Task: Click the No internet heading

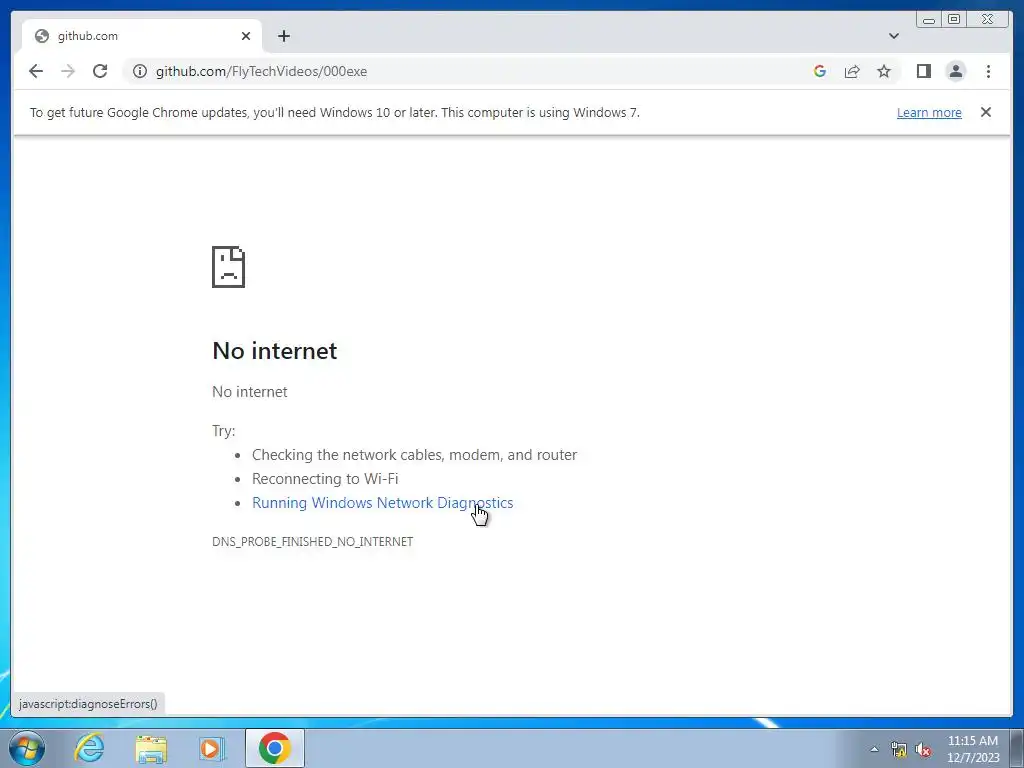Action: click(x=275, y=351)
